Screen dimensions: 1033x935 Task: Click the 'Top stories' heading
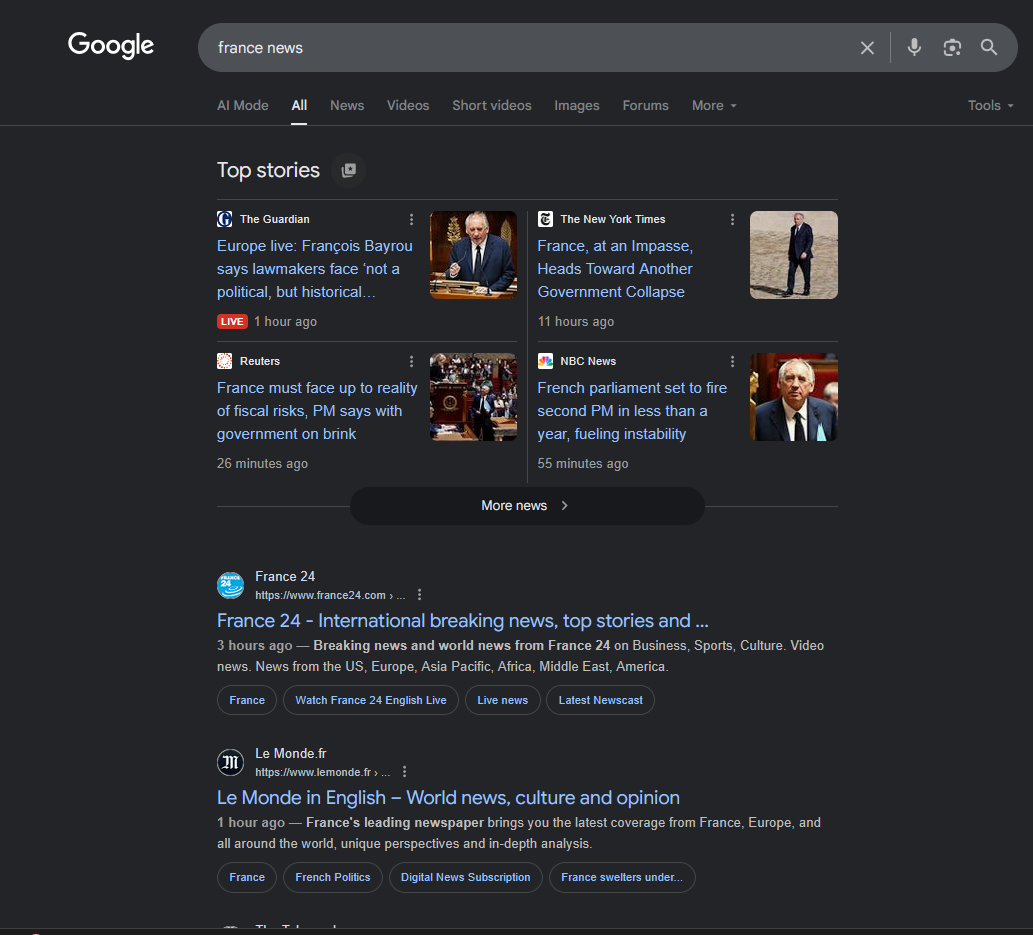(x=268, y=170)
